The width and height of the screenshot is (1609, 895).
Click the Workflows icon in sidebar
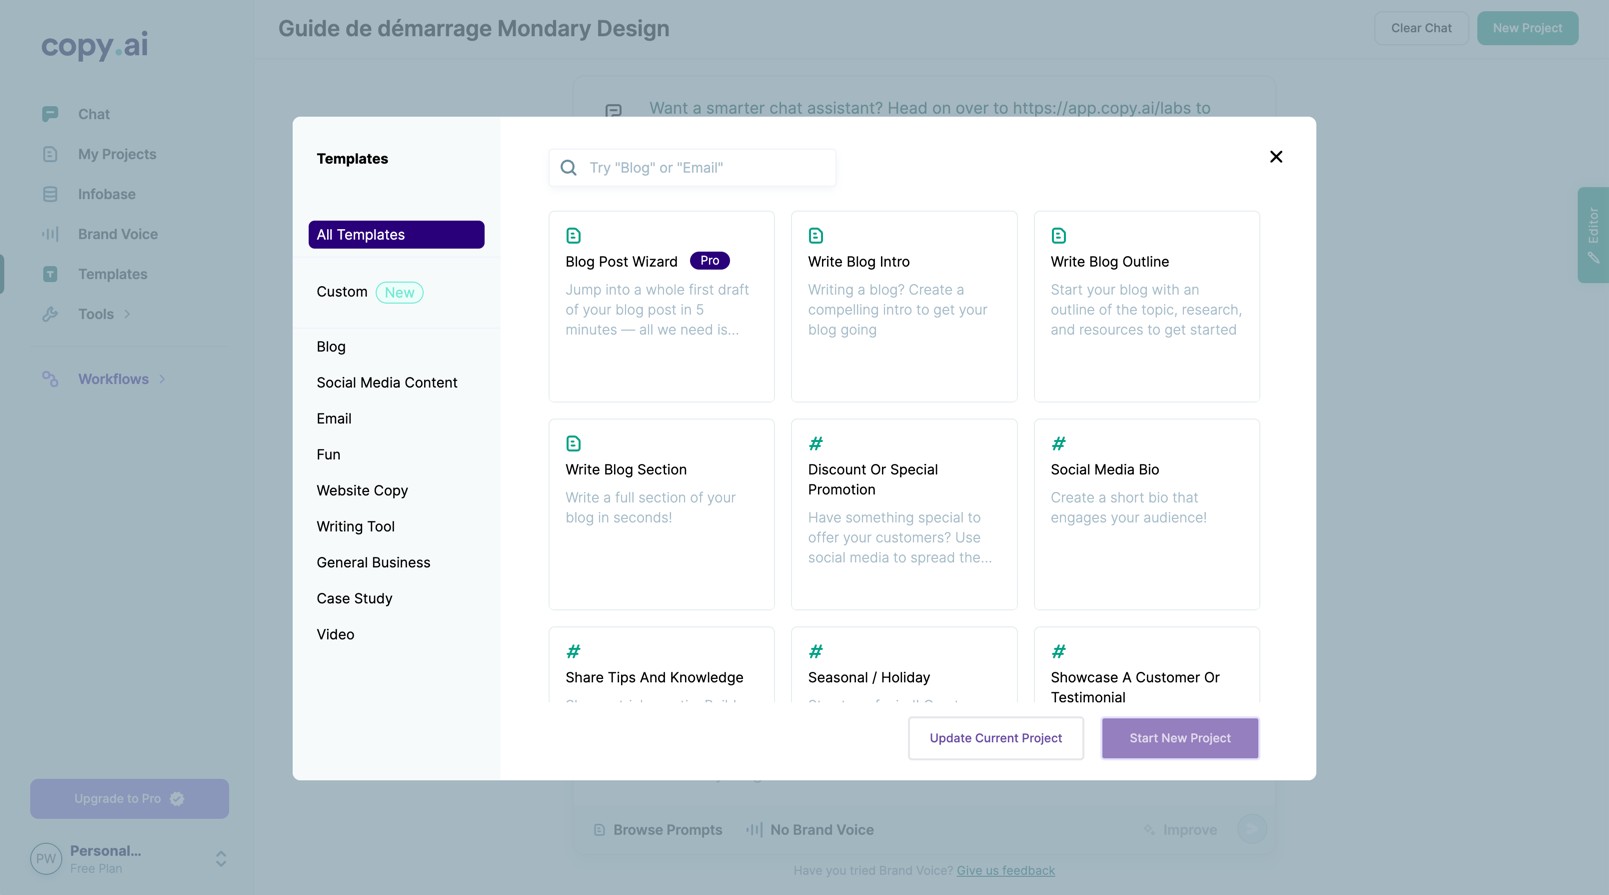(50, 379)
